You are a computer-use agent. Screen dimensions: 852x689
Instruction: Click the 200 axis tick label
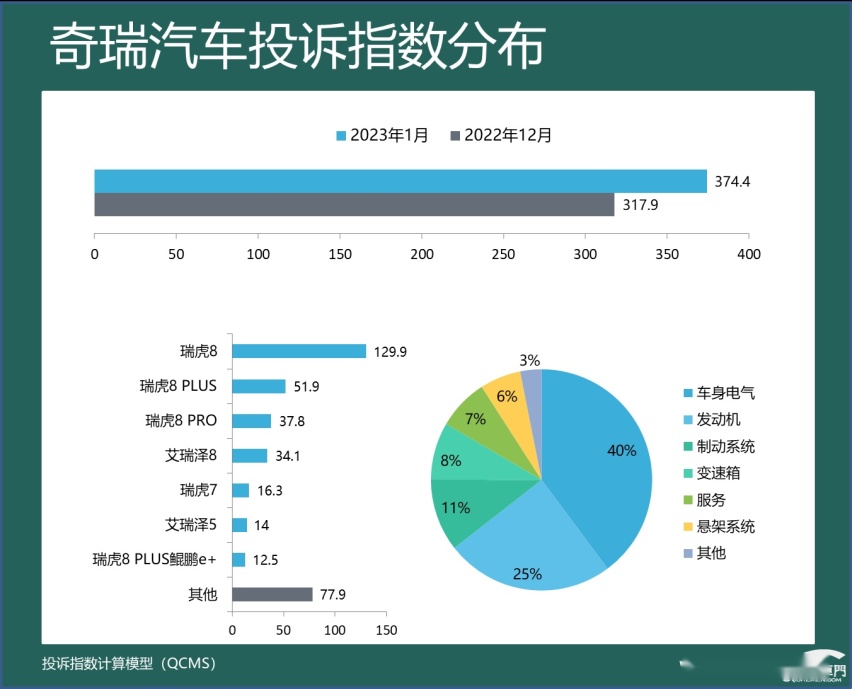pyautogui.click(x=422, y=254)
